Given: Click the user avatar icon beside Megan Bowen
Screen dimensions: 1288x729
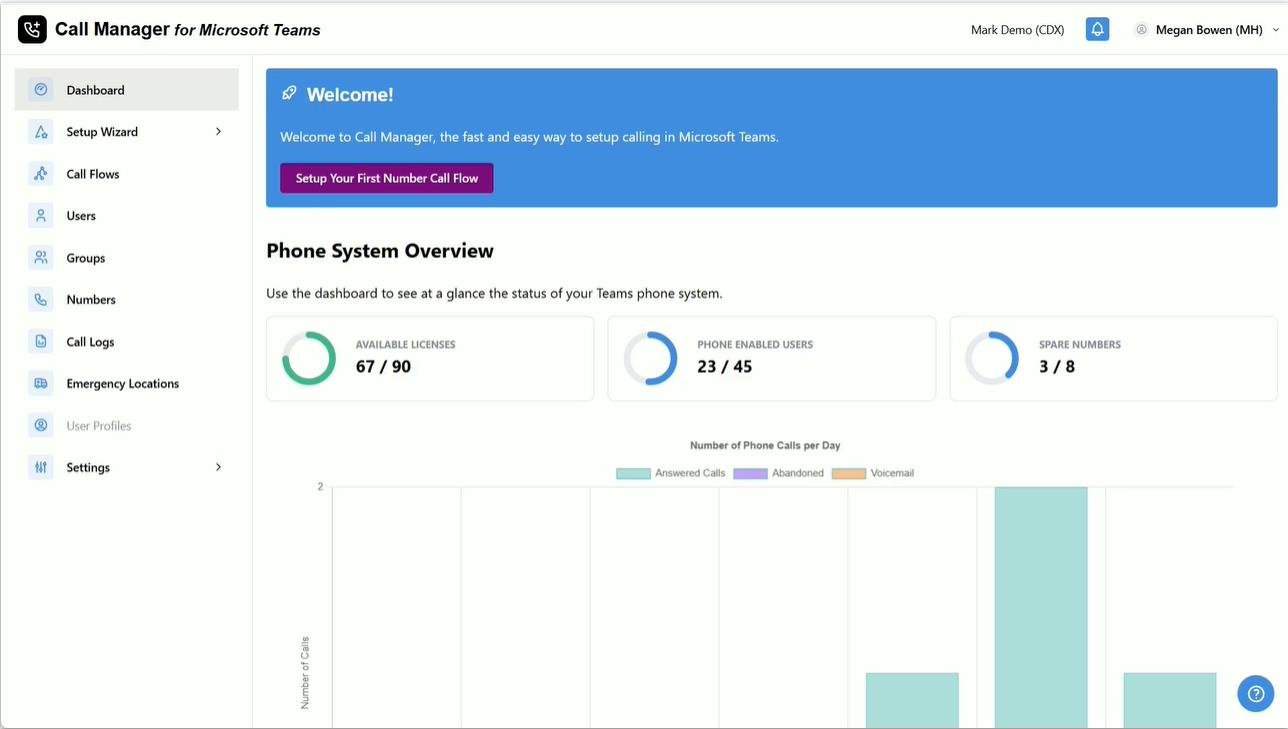Looking at the screenshot, I should point(1141,30).
